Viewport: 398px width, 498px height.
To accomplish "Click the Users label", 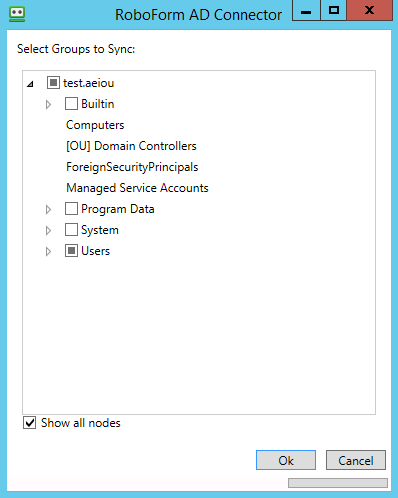I will [x=95, y=251].
